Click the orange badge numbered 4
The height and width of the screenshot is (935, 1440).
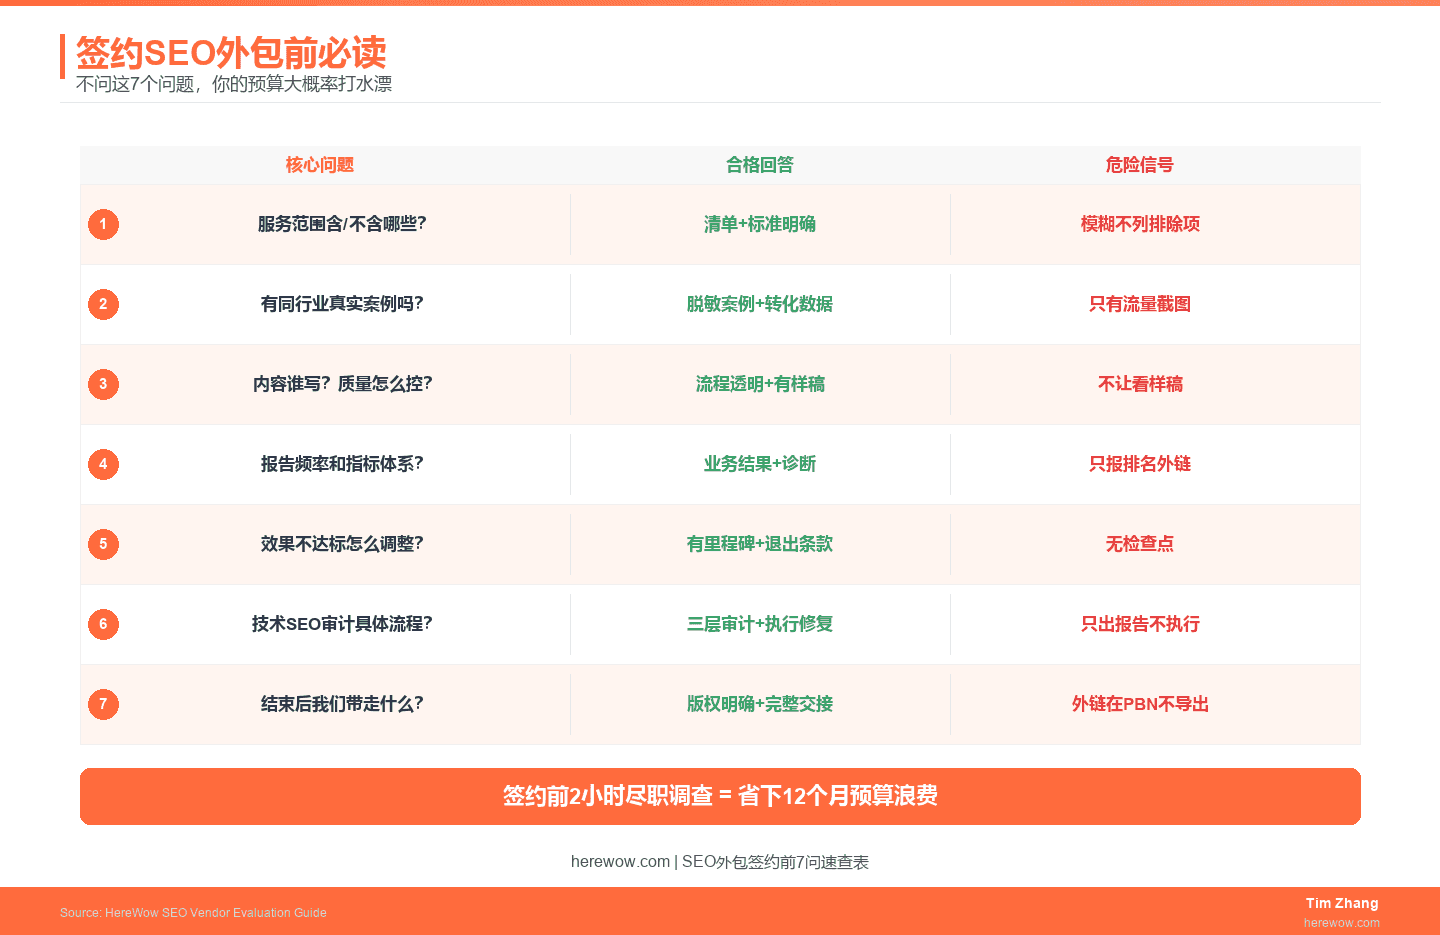[x=103, y=464]
